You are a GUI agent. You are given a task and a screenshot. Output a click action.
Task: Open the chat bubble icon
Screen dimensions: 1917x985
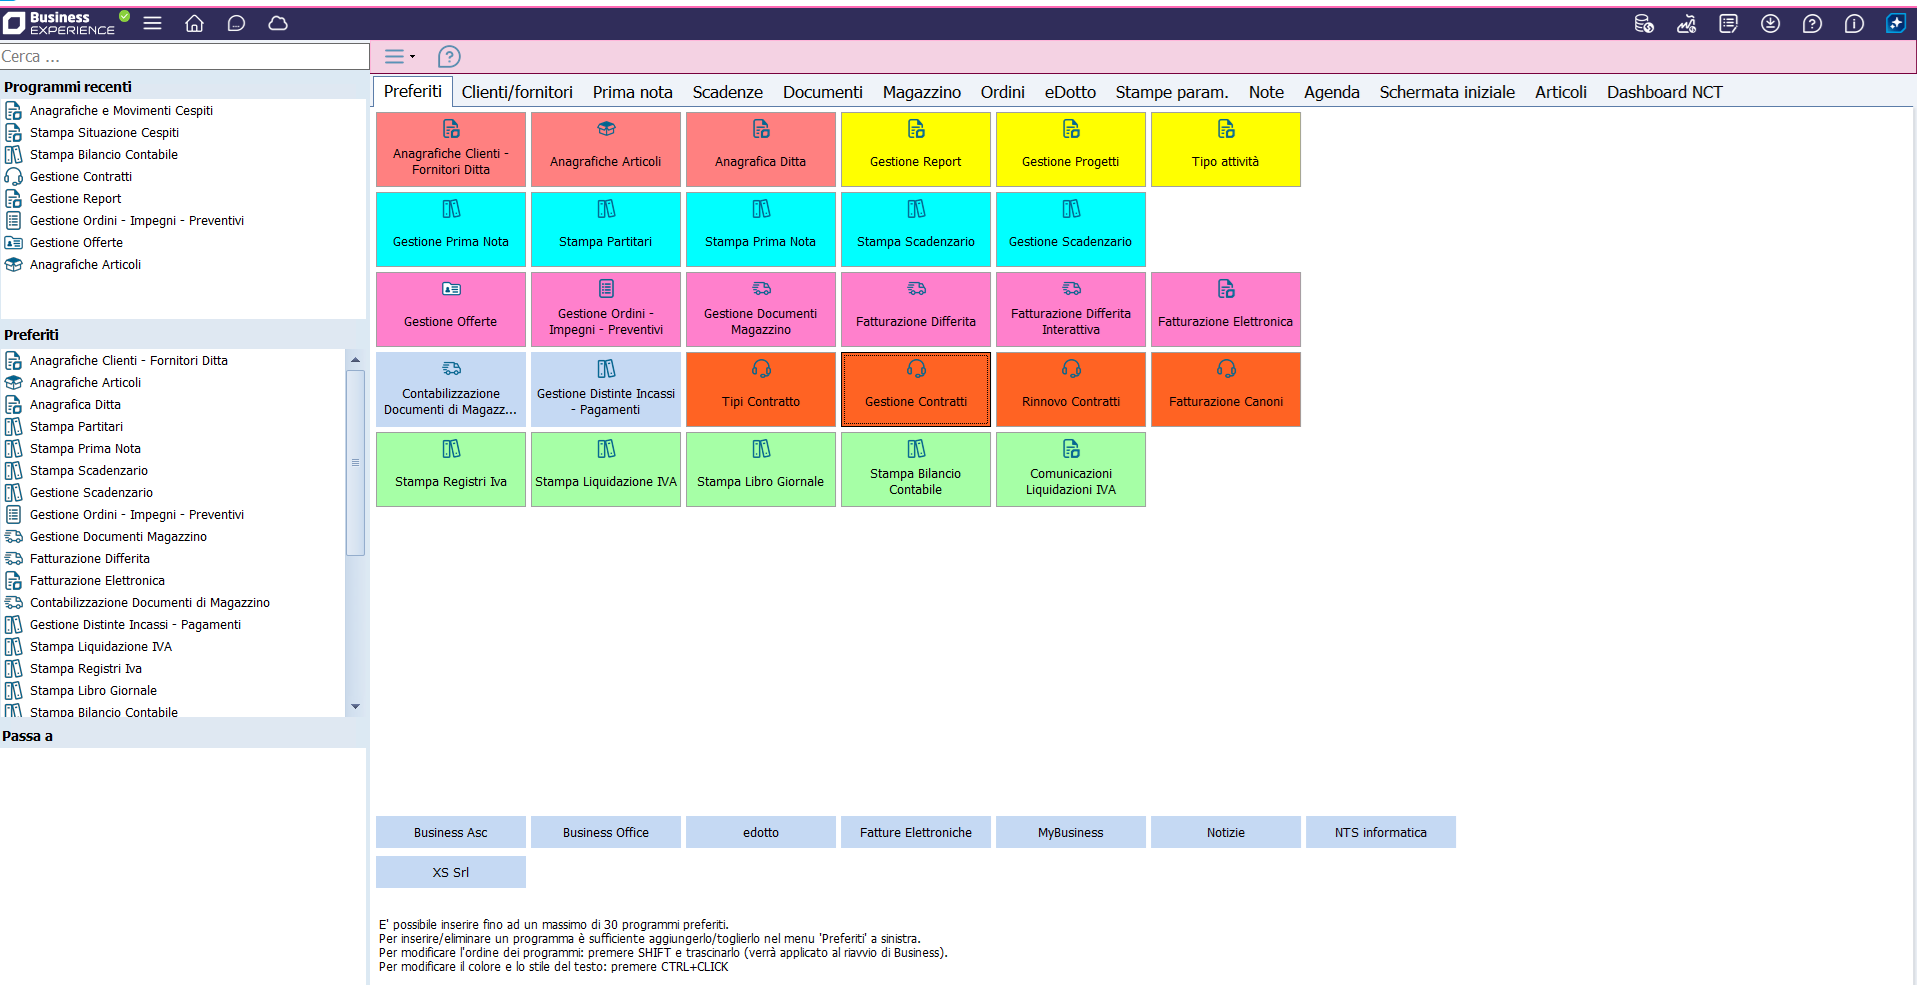click(x=236, y=23)
